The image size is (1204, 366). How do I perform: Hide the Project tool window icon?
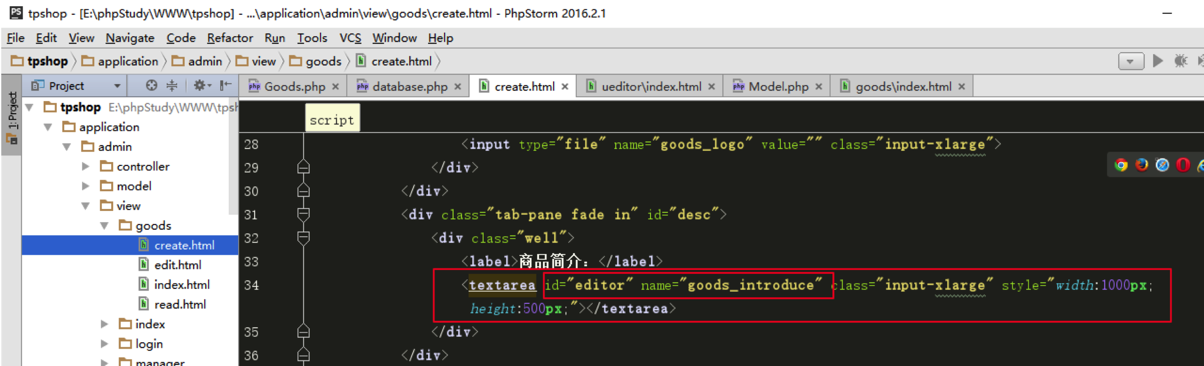click(226, 86)
